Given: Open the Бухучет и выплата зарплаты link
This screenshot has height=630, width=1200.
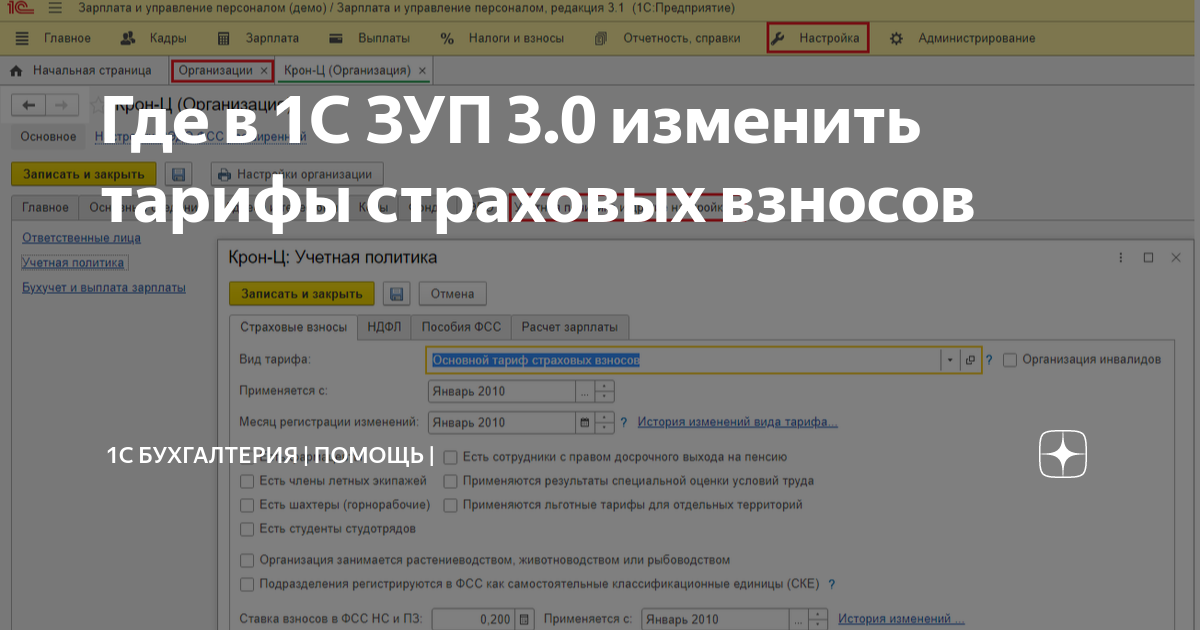Looking at the screenshot, I should 104,288.
